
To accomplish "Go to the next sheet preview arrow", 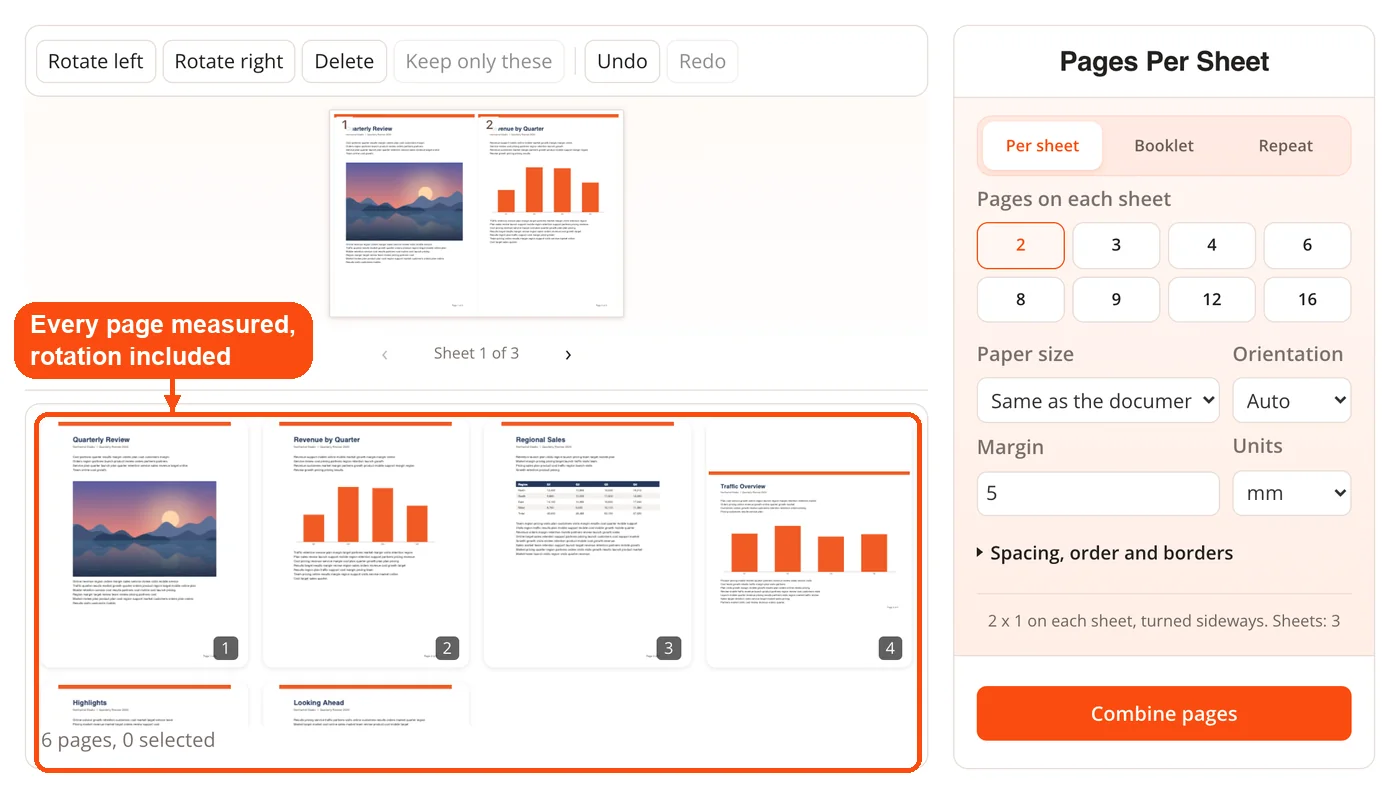I will pyautogui.click(x=568, y=354).
